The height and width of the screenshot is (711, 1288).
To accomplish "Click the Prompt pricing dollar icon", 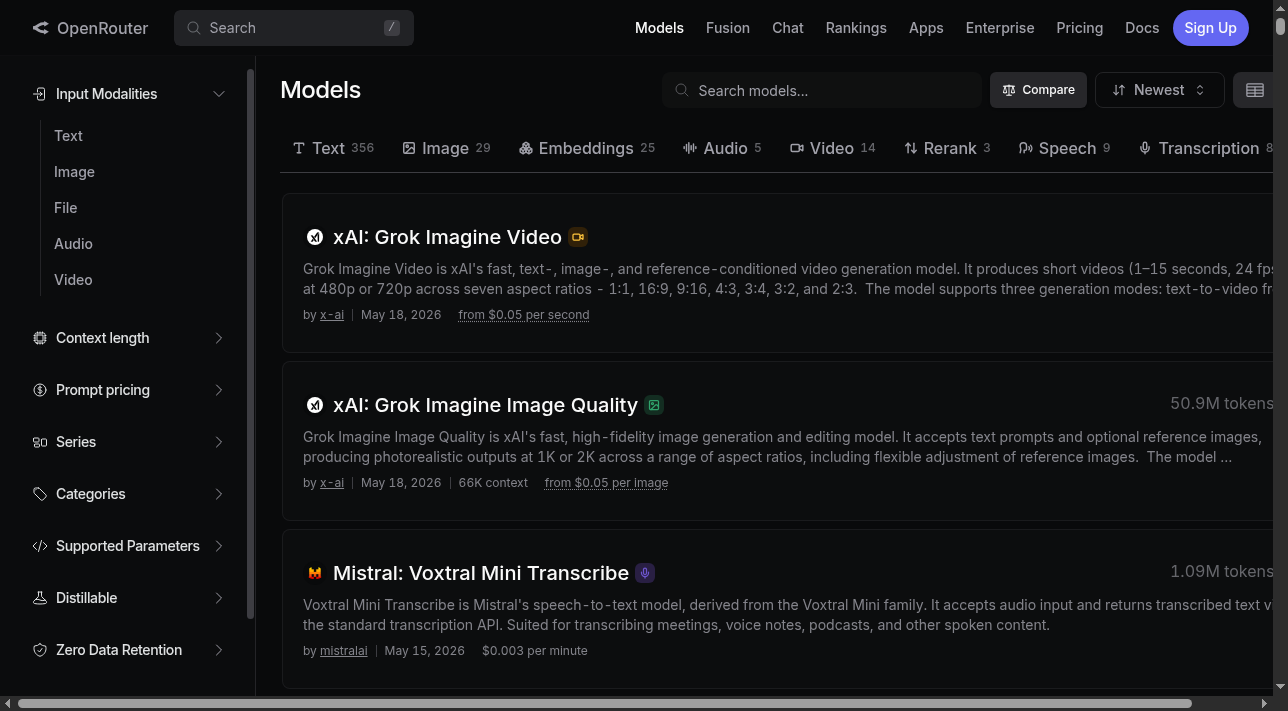I will (40, 390).
